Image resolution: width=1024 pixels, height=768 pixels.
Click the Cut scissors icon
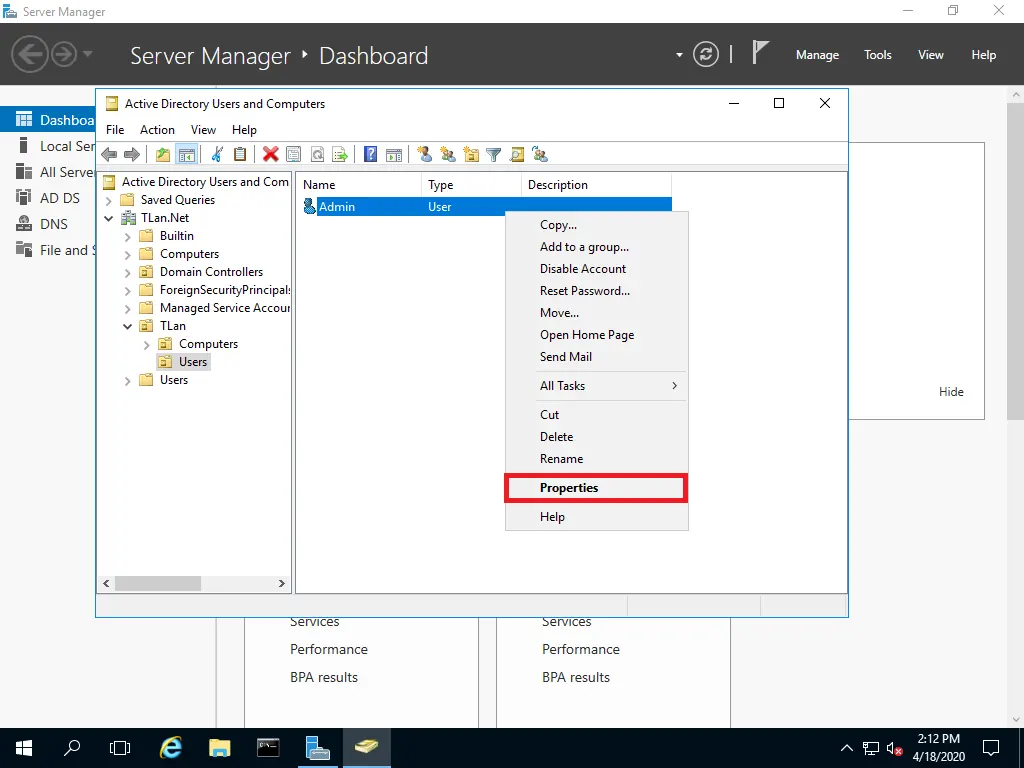[217, 155]
